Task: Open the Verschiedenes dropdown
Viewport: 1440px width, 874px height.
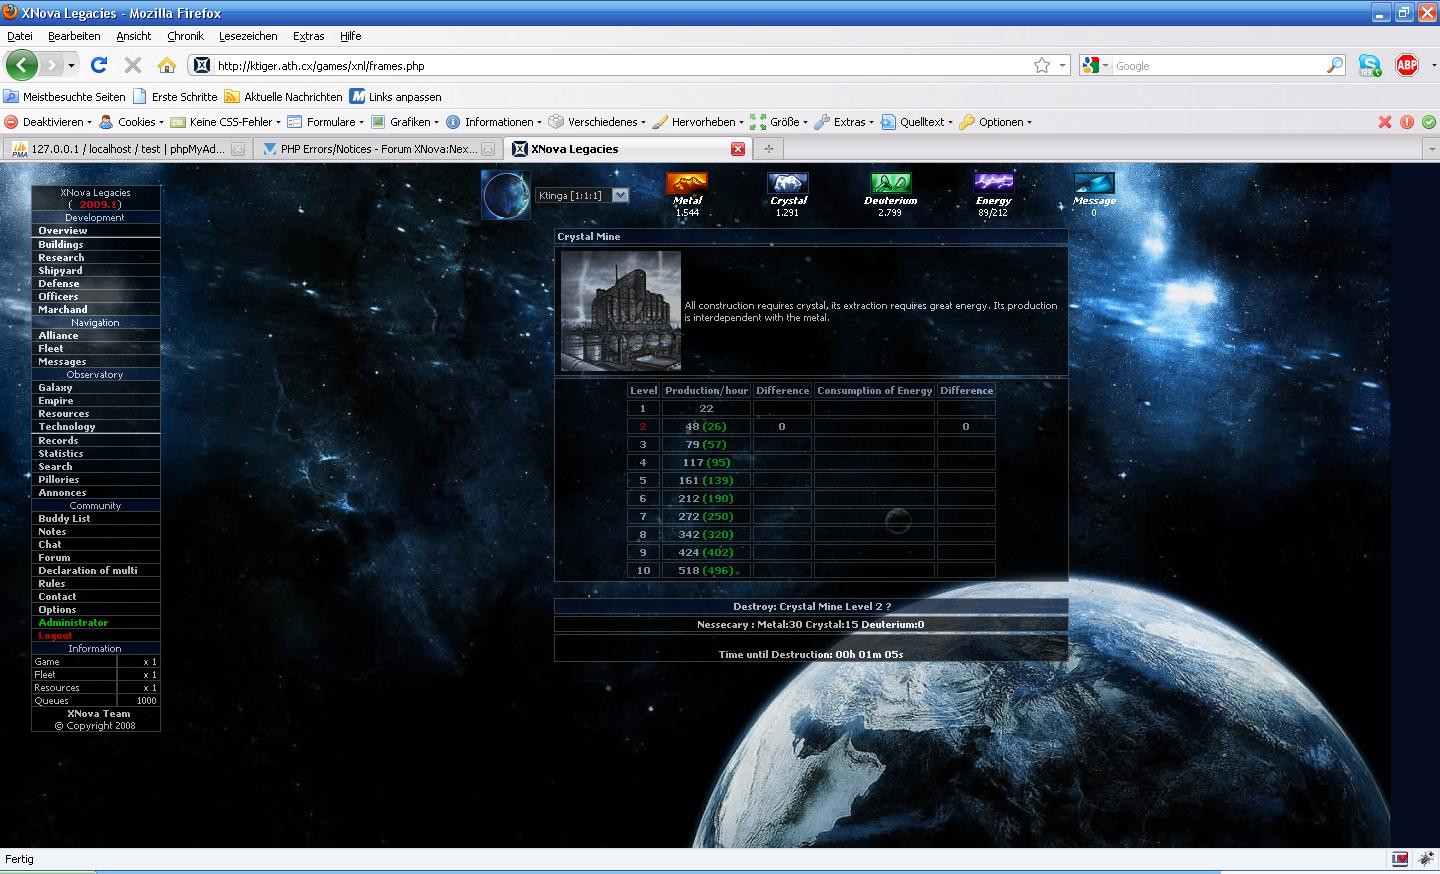Action: 597,122
